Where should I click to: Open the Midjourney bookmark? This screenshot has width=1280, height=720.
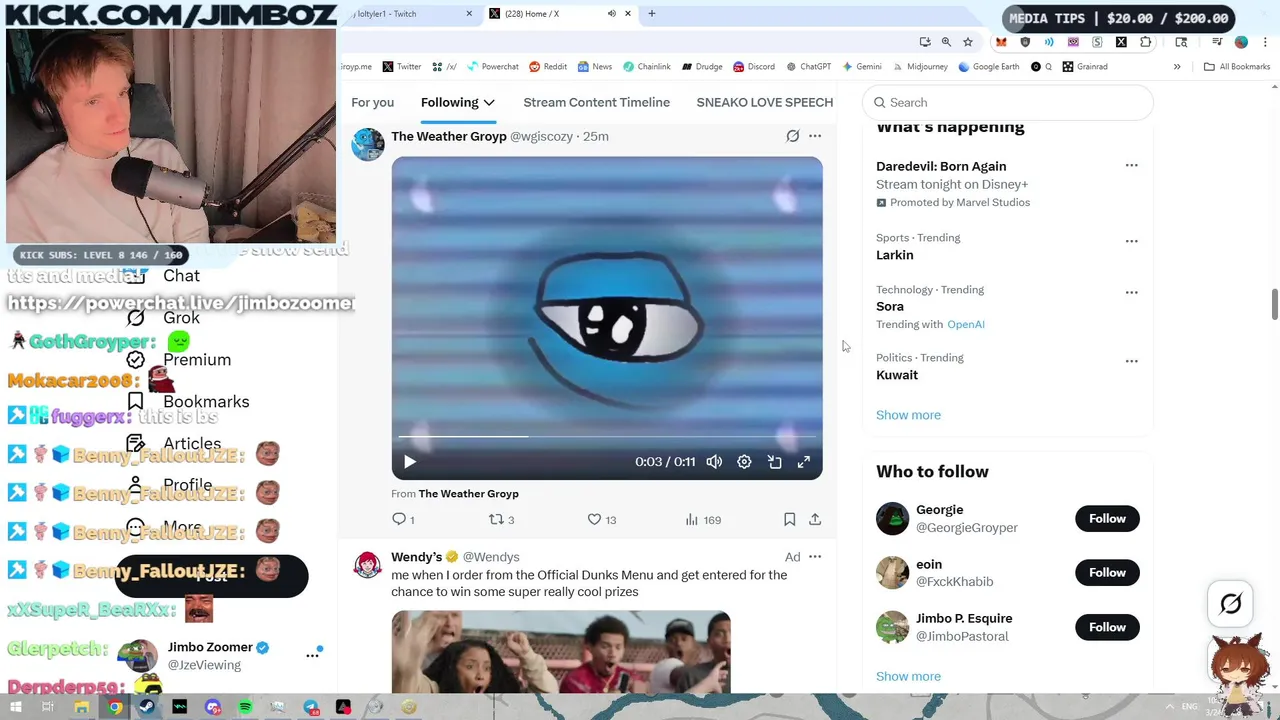click(920, 67)
